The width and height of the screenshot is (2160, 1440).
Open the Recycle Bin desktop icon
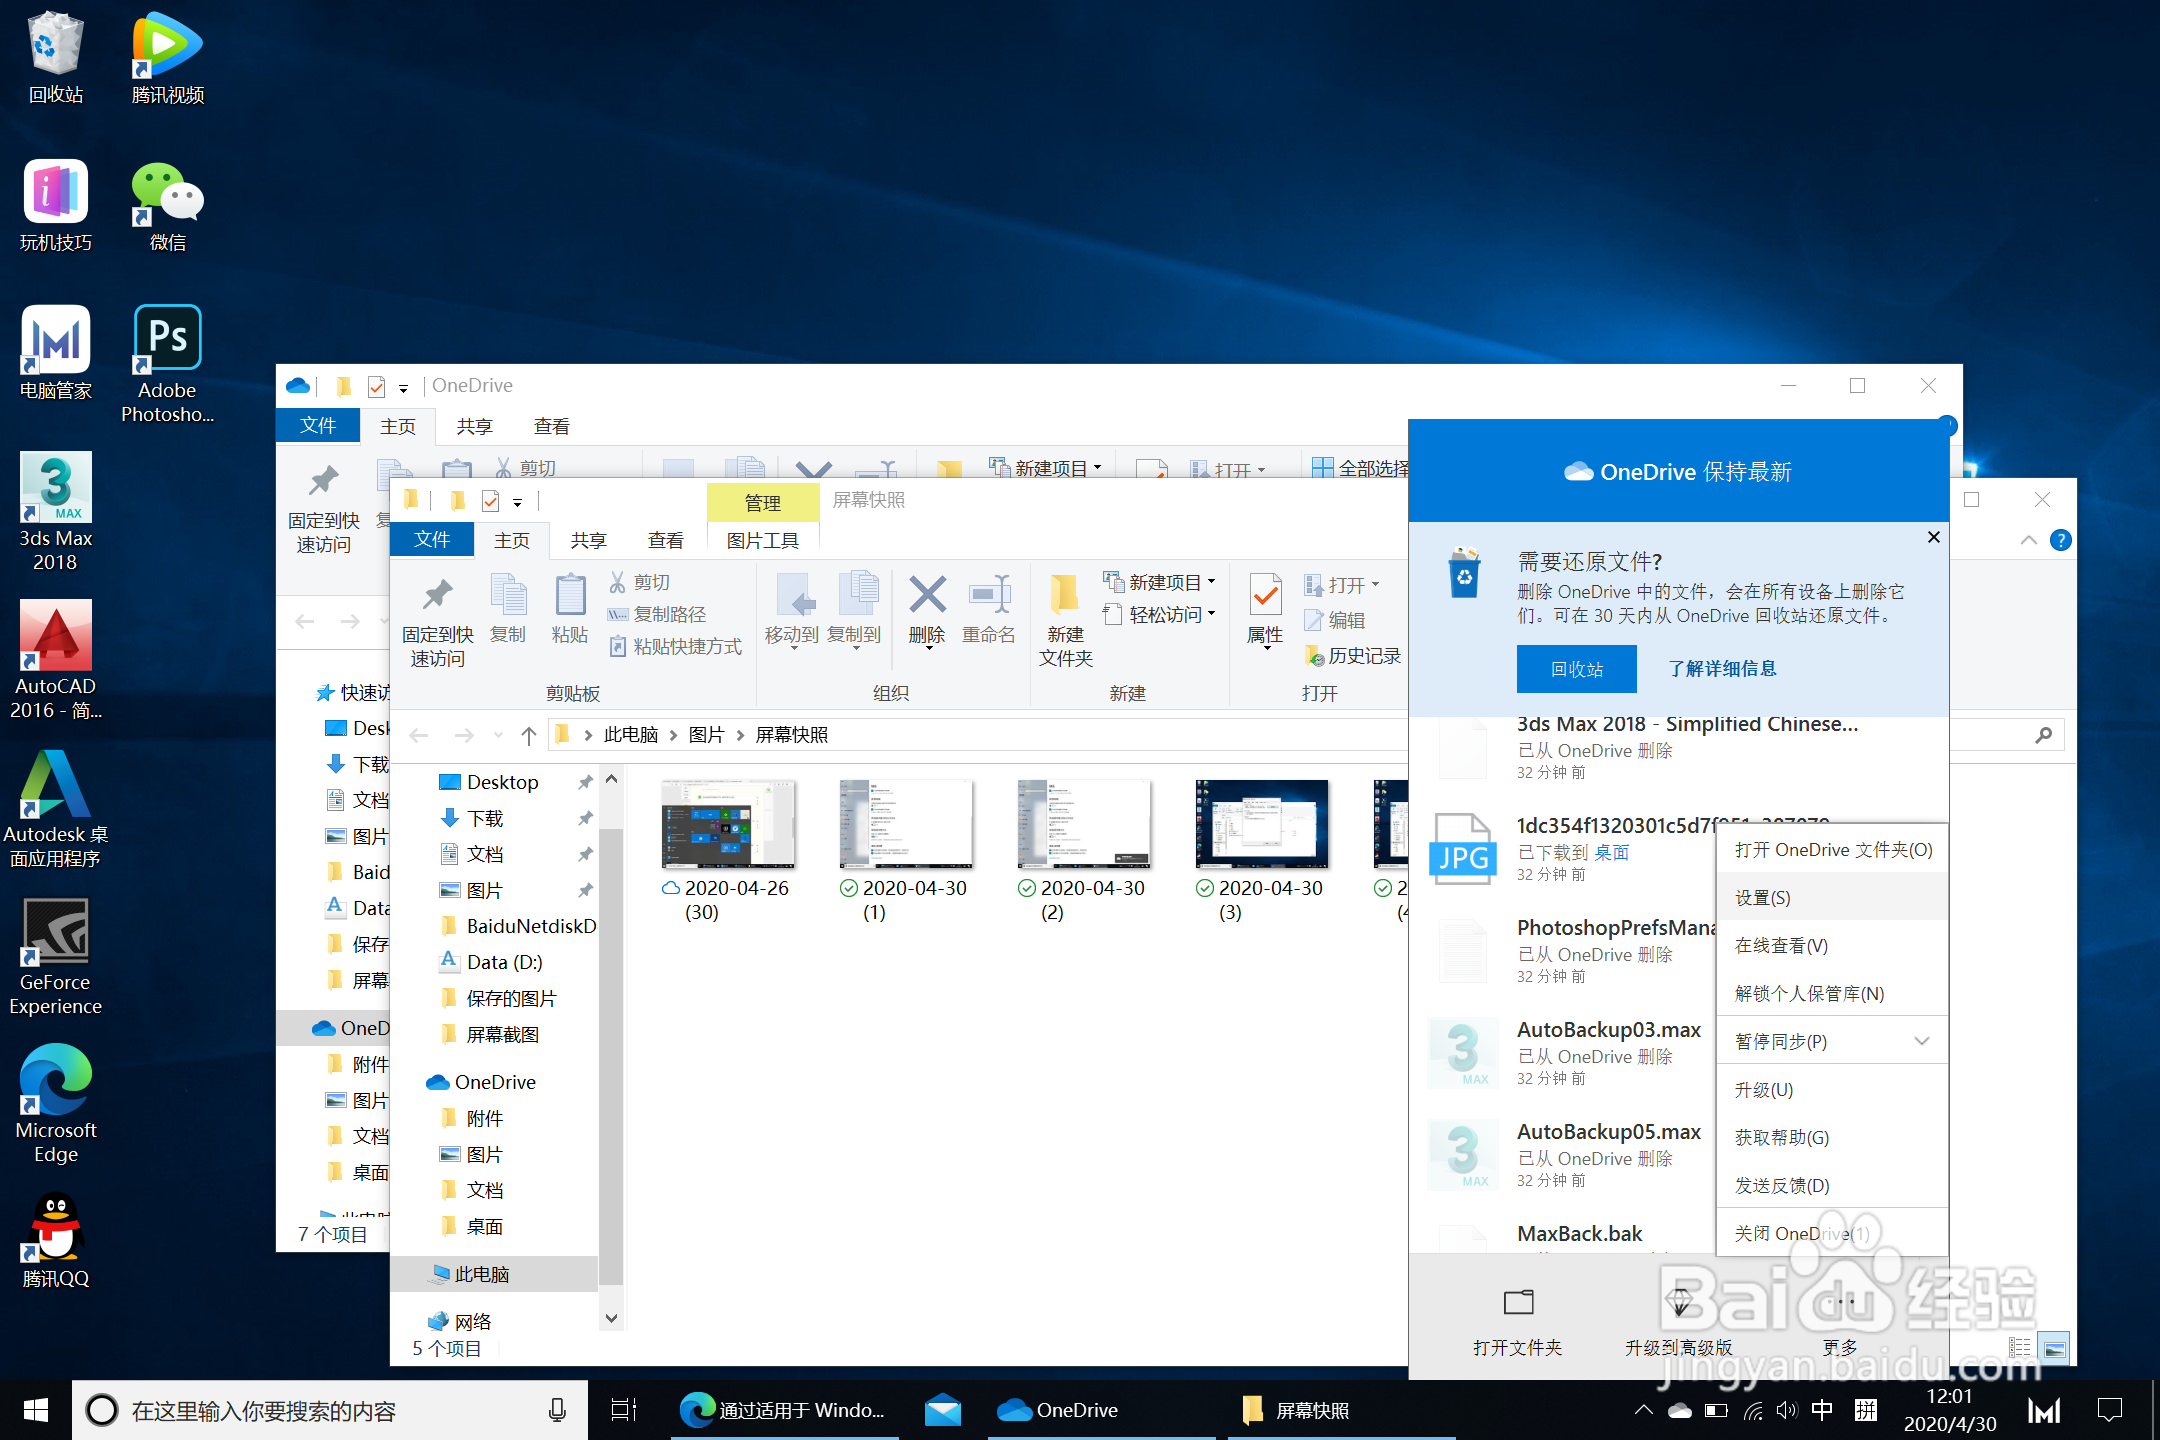click(56, 58)
